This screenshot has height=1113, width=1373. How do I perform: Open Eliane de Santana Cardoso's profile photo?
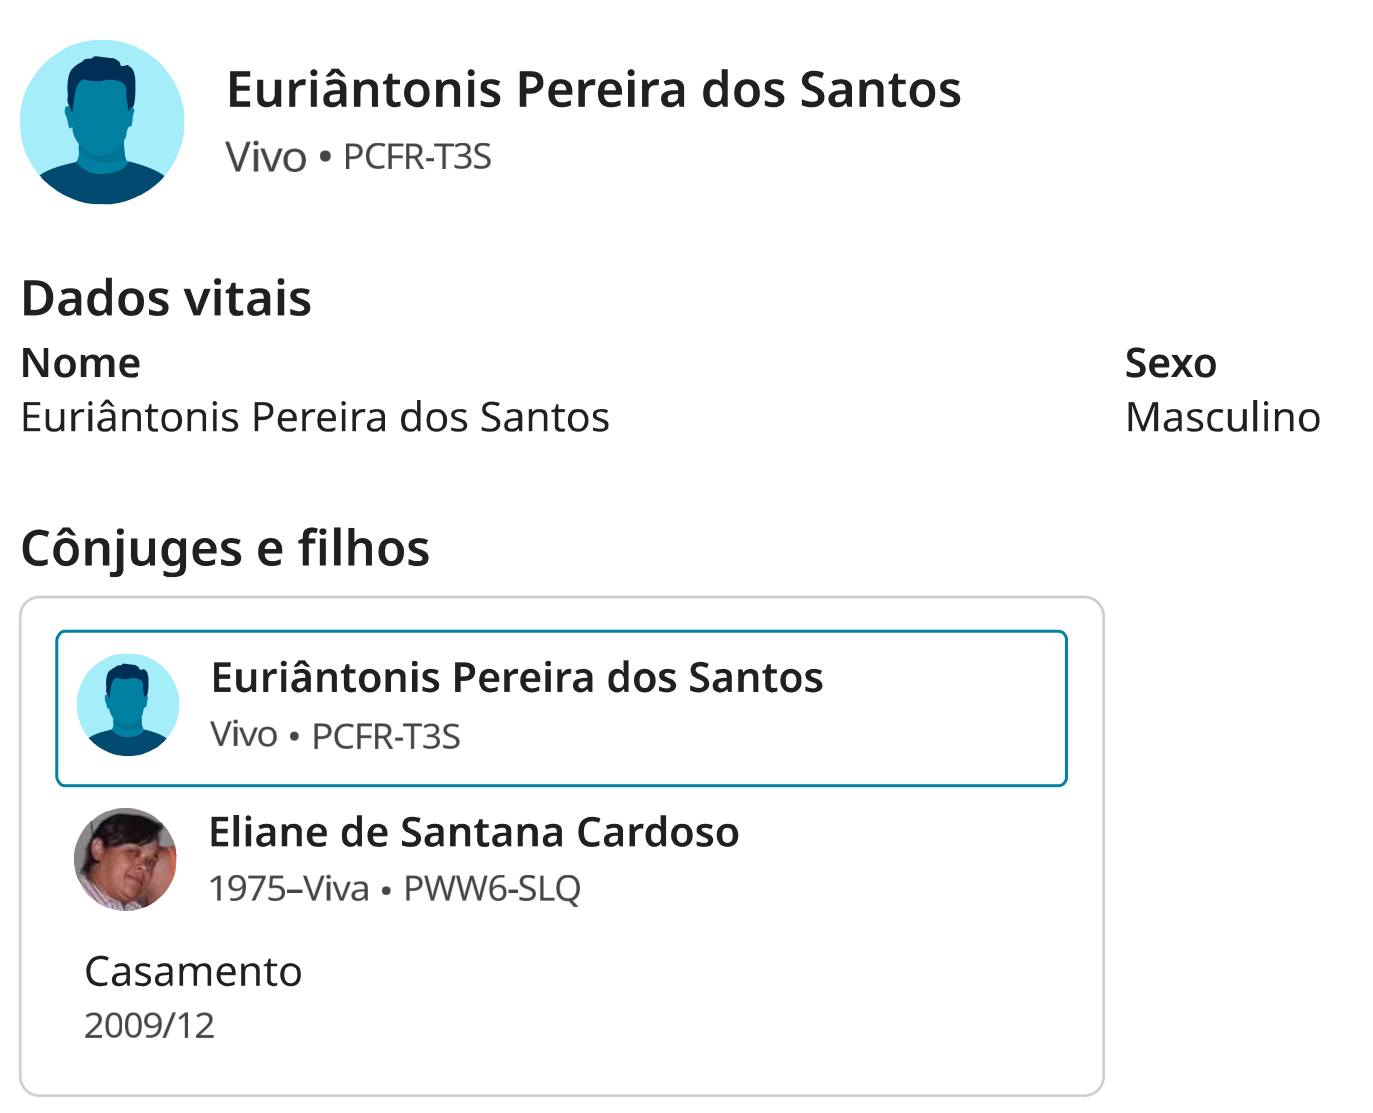click(126, 859)
